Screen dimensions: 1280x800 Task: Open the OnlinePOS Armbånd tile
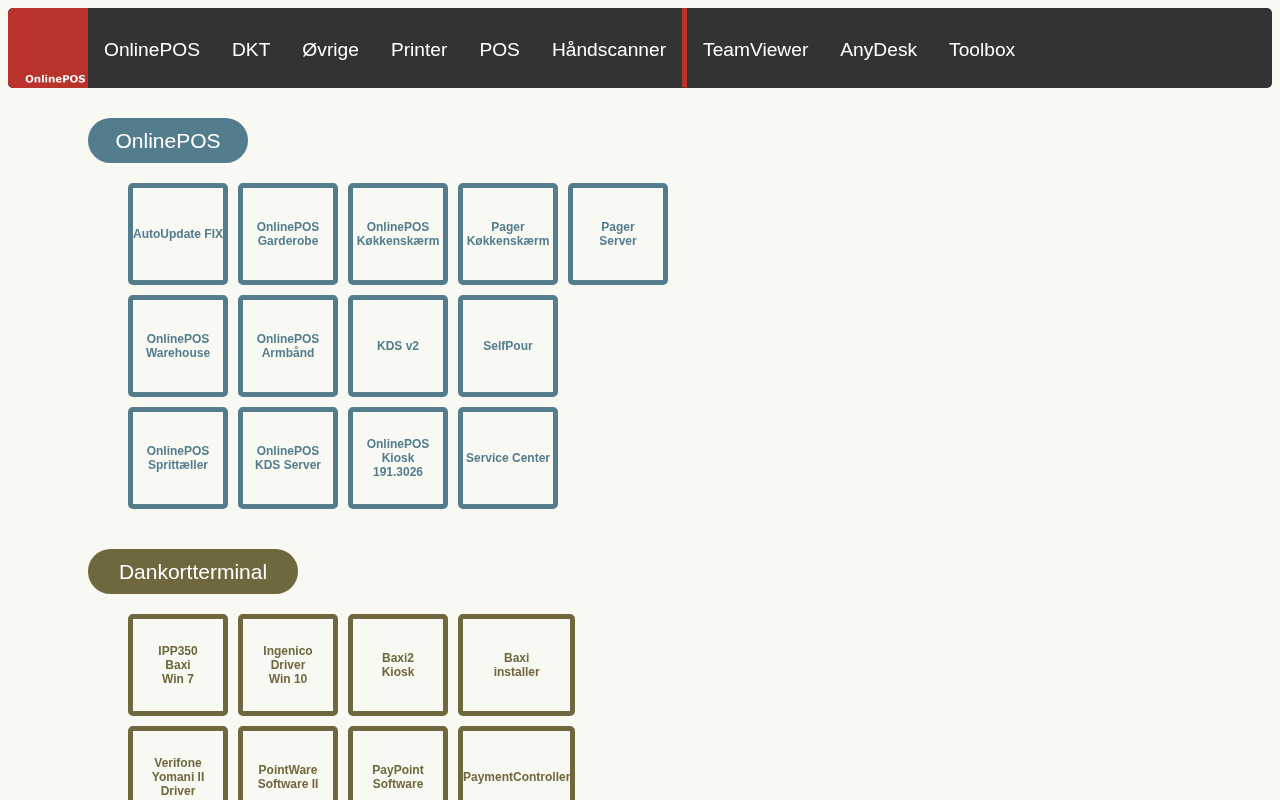pos(288,346)
